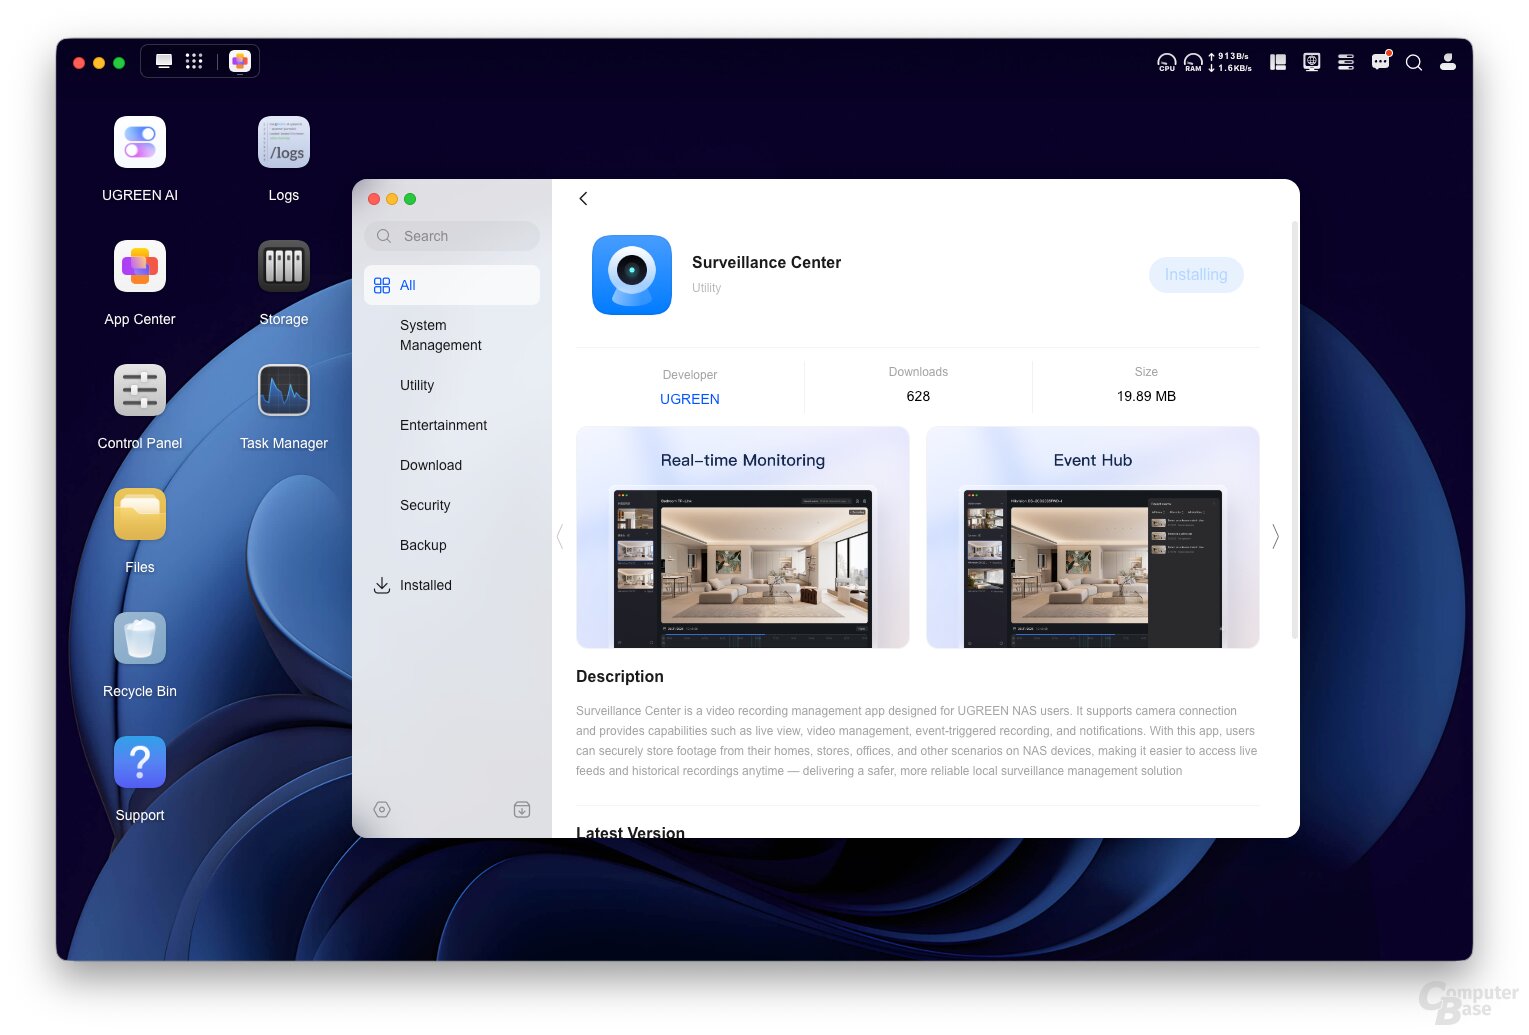Open manual install icon at sidebar bottom

tap(522, 810)
